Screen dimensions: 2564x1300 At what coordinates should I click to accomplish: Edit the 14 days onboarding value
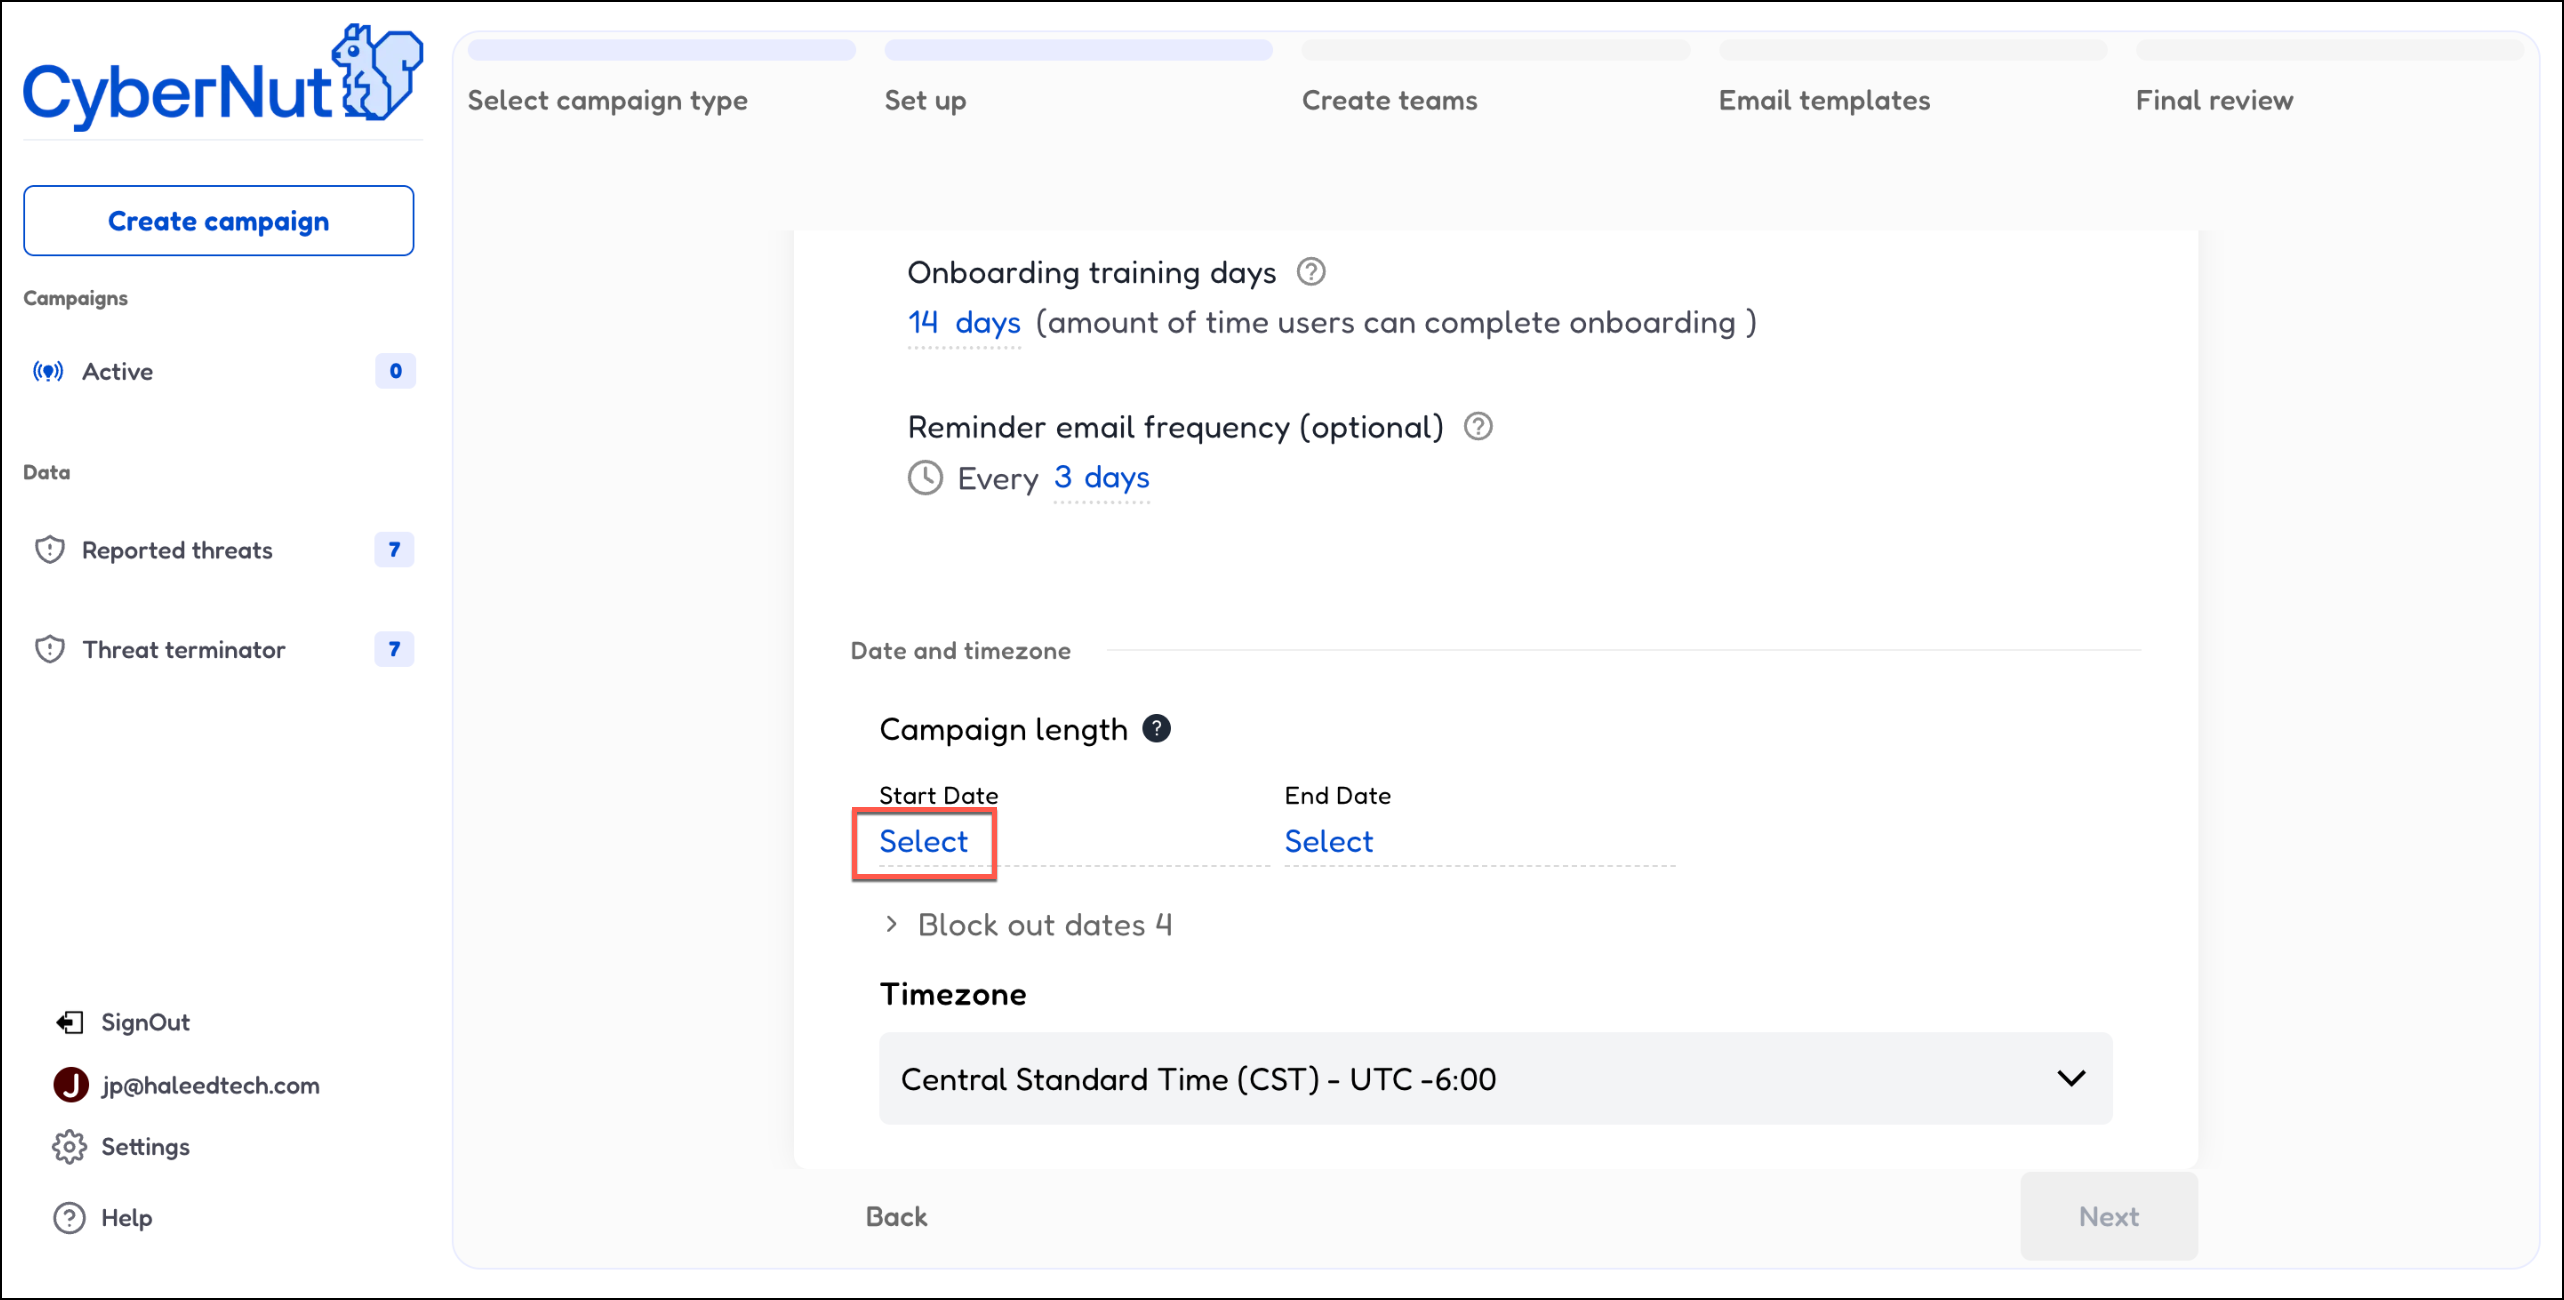(x=964, y=323)
